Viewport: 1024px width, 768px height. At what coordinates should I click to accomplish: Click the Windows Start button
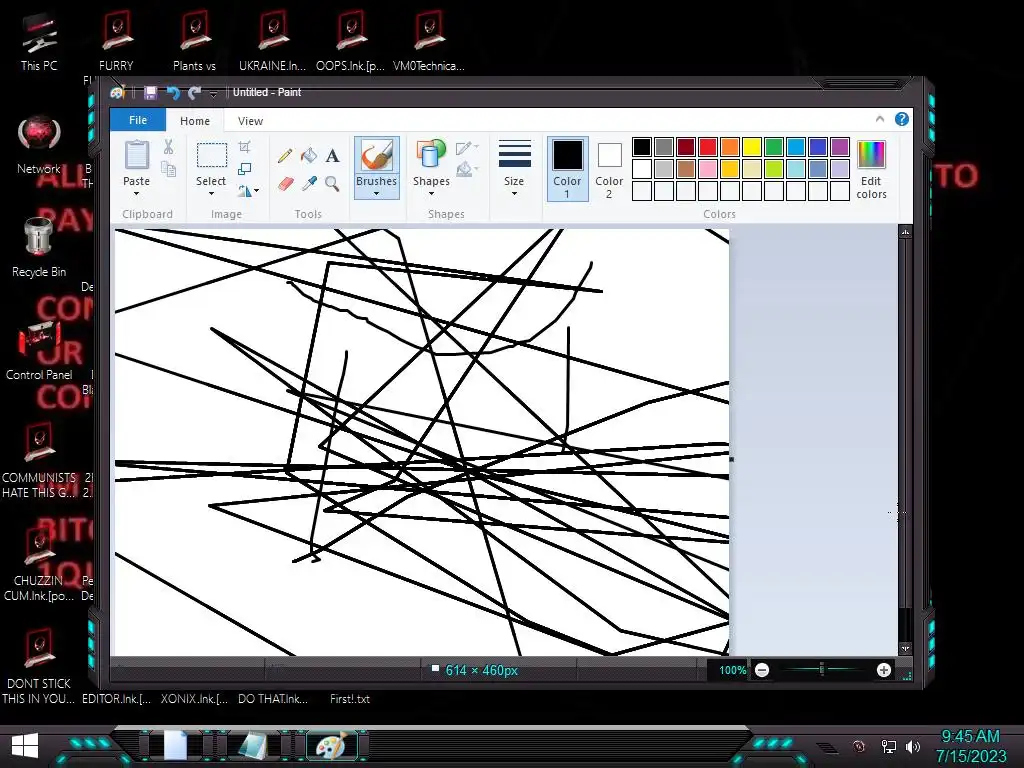[25, 746]
